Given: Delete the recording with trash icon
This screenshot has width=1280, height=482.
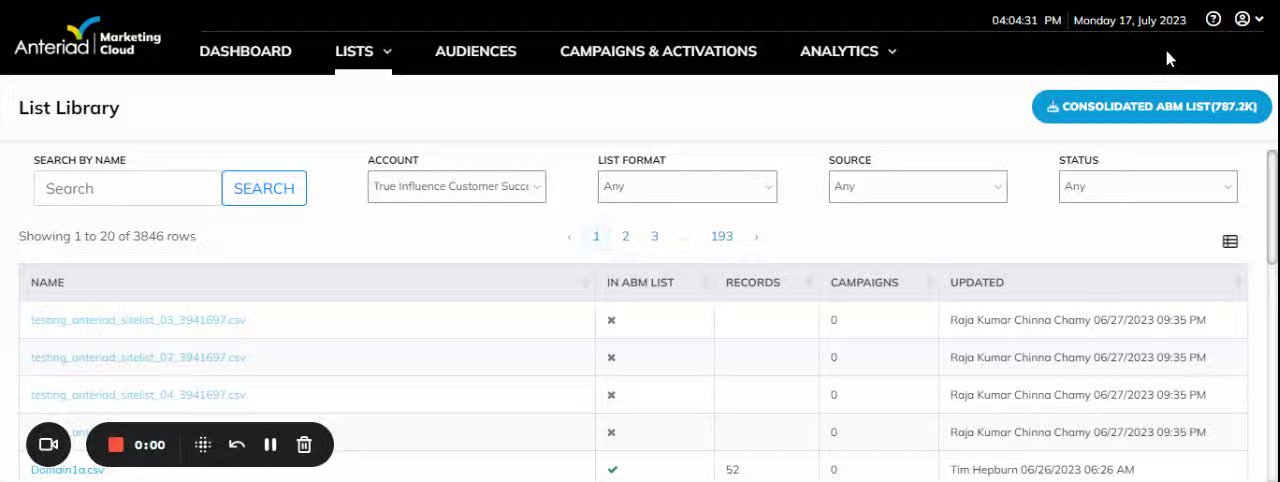Looking at the screenshot, I should [304, 445].
